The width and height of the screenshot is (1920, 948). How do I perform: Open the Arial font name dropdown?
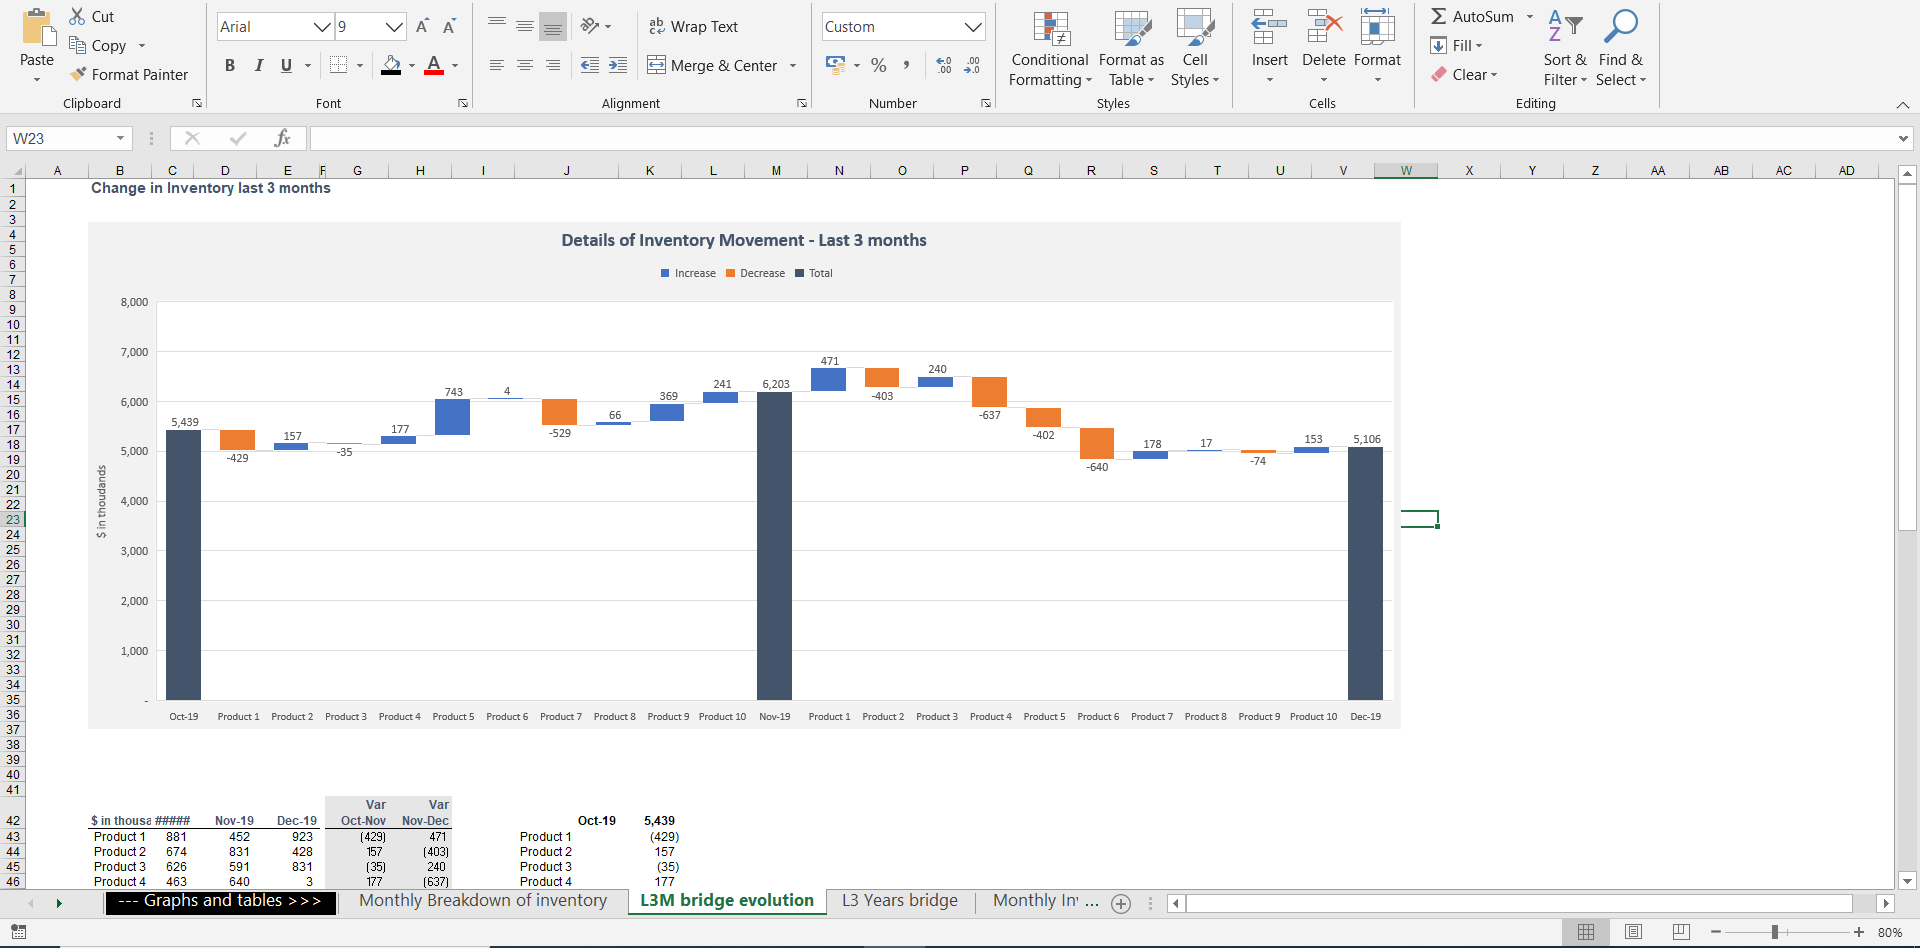(322, 27)
